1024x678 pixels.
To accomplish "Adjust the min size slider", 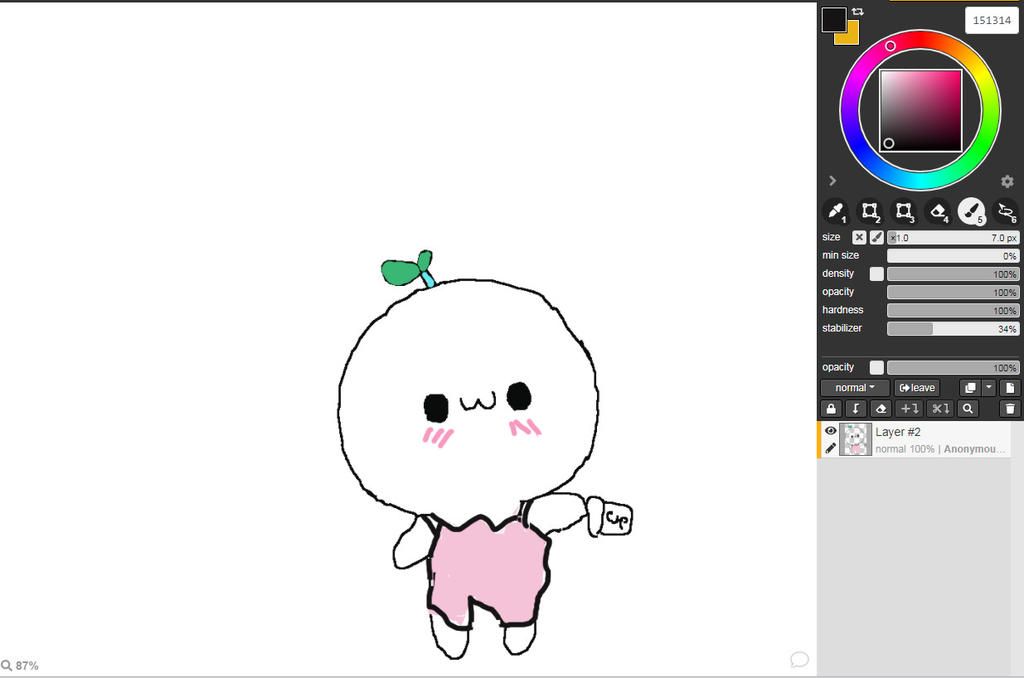I will [953, 256].
